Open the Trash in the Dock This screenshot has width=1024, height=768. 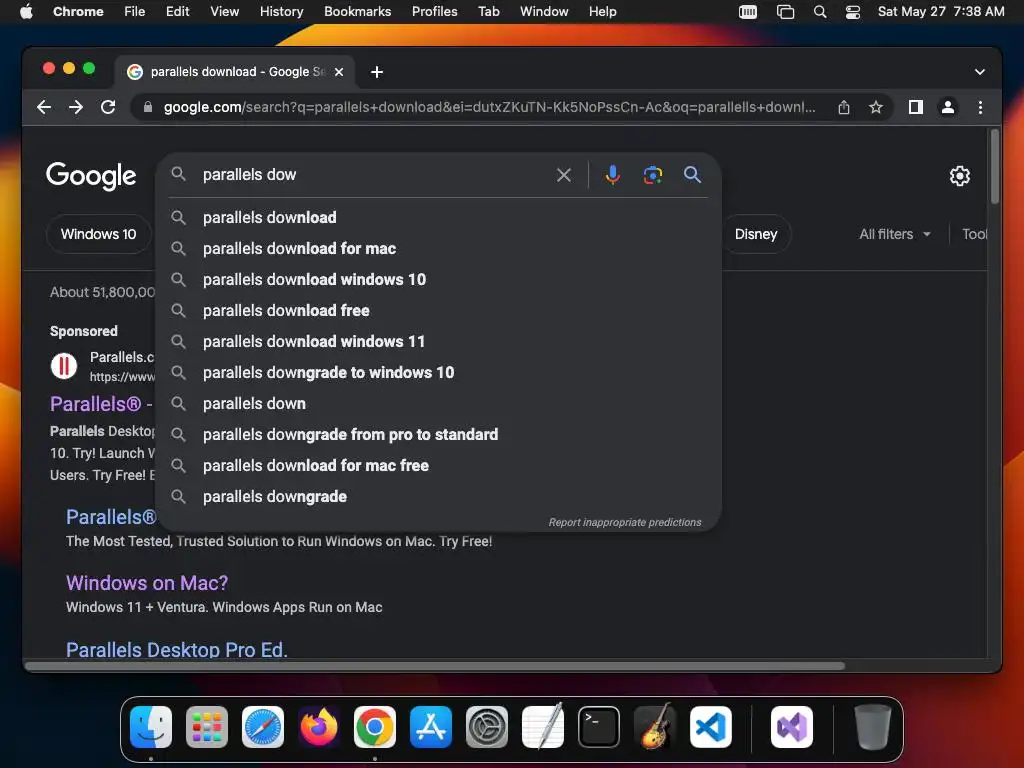pyautogui.click(x=872, y=727)
